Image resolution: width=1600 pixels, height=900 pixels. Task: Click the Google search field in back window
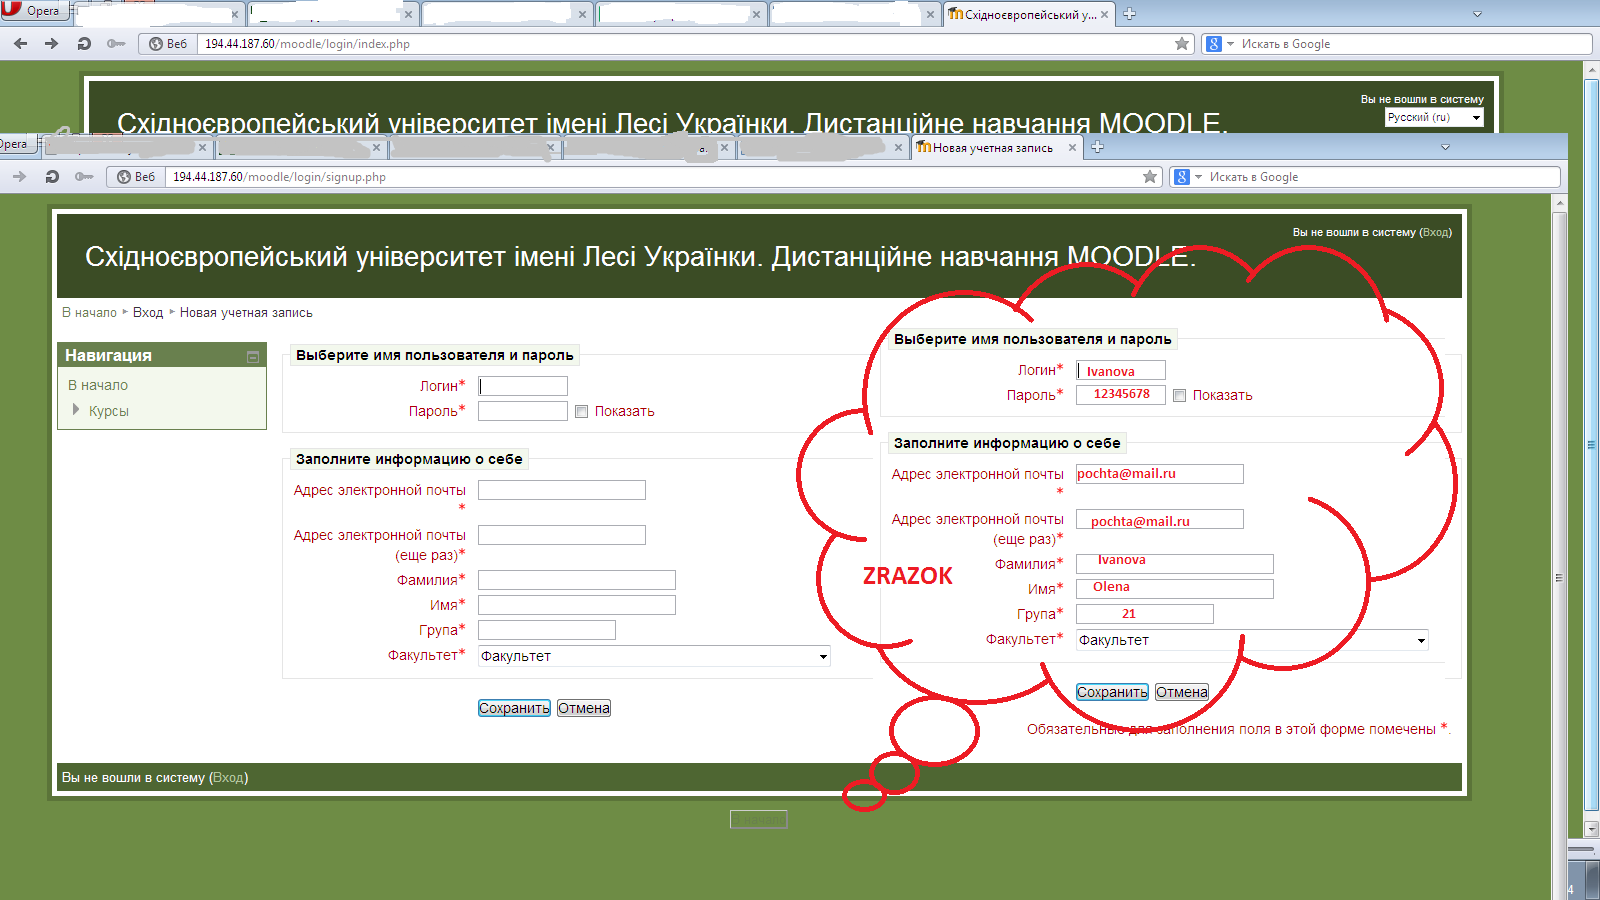[x=1412, y=44]
